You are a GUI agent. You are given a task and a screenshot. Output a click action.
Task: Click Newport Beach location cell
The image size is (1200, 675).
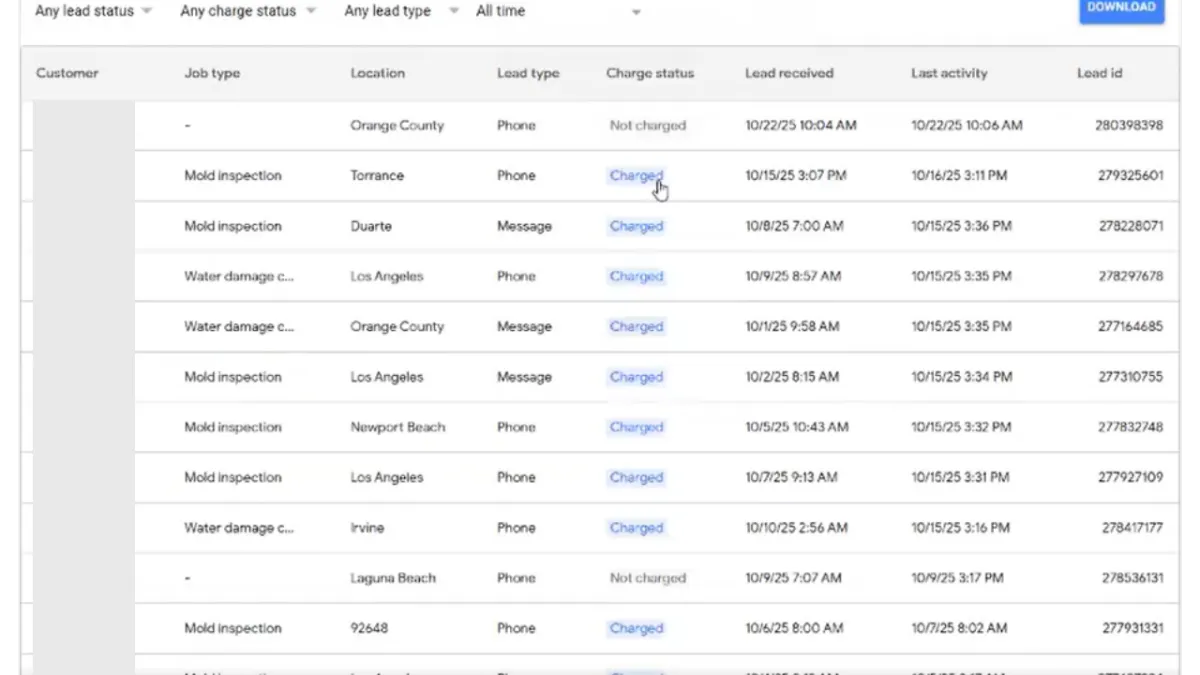[398, 427]
